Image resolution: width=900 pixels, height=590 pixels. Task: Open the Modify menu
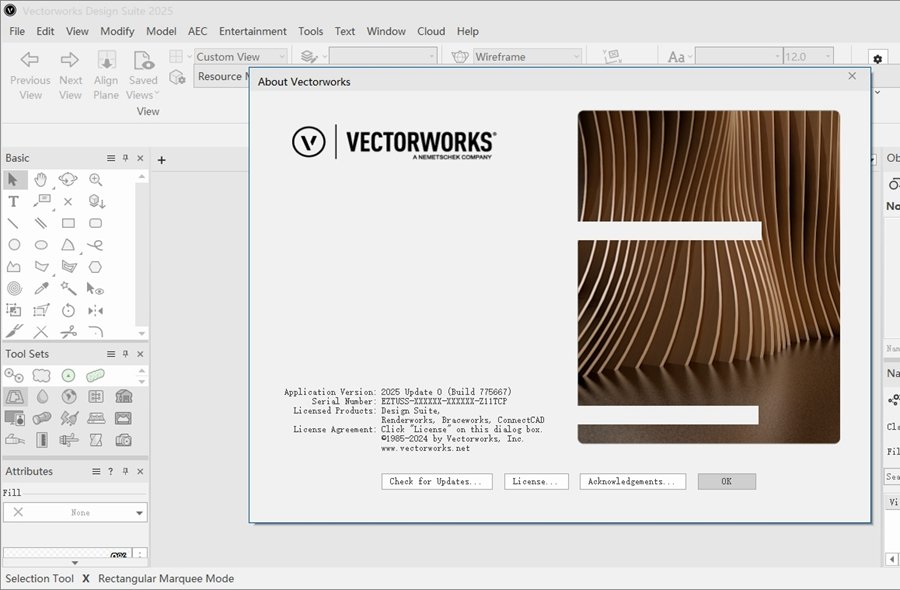[x=117, y=31]
